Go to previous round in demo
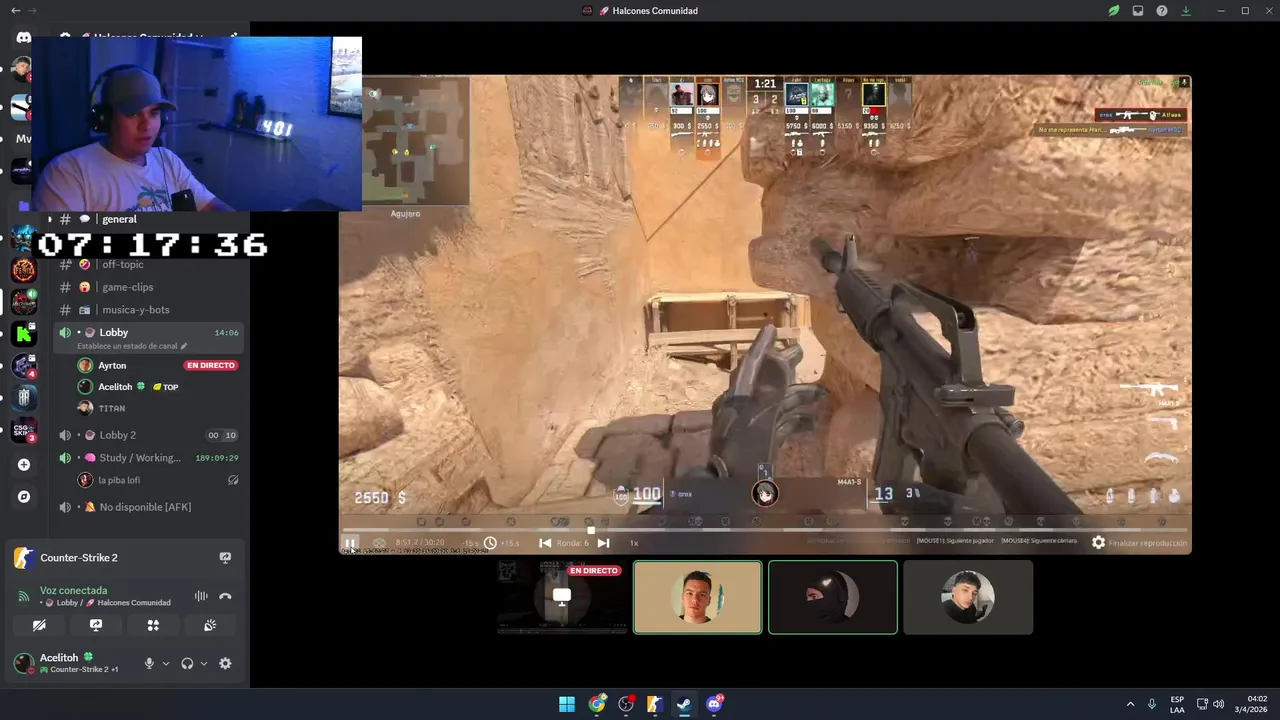The height and width of the screenshot is (720, 1280). point(545,543)
